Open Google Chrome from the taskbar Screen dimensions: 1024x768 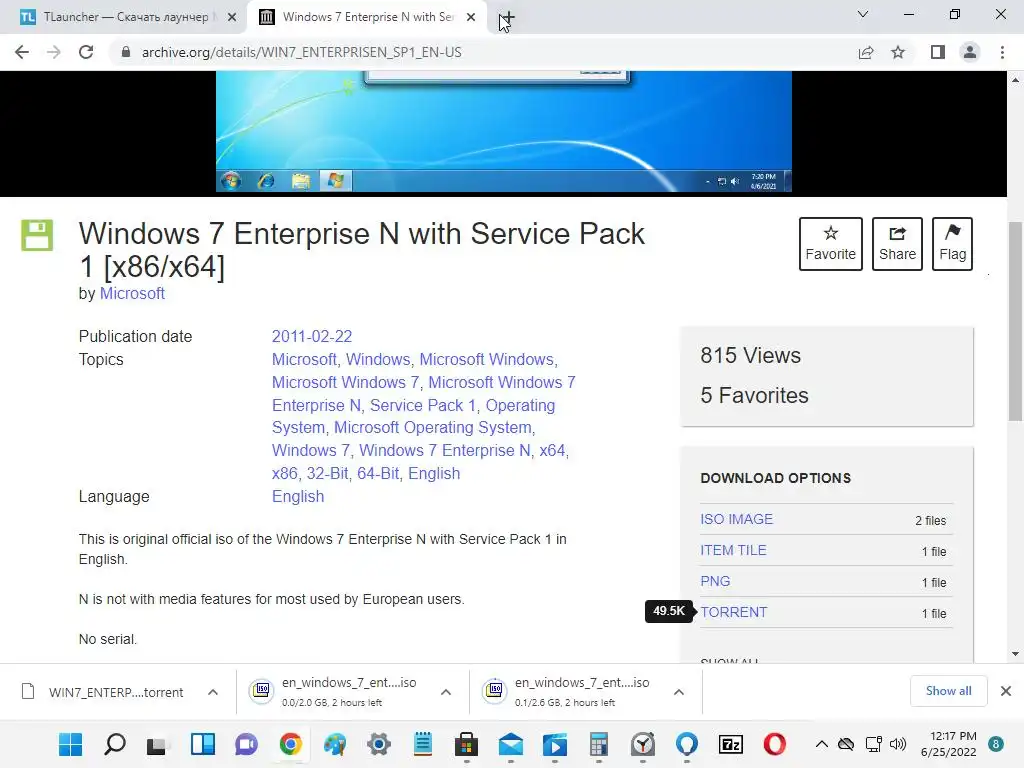291,744
